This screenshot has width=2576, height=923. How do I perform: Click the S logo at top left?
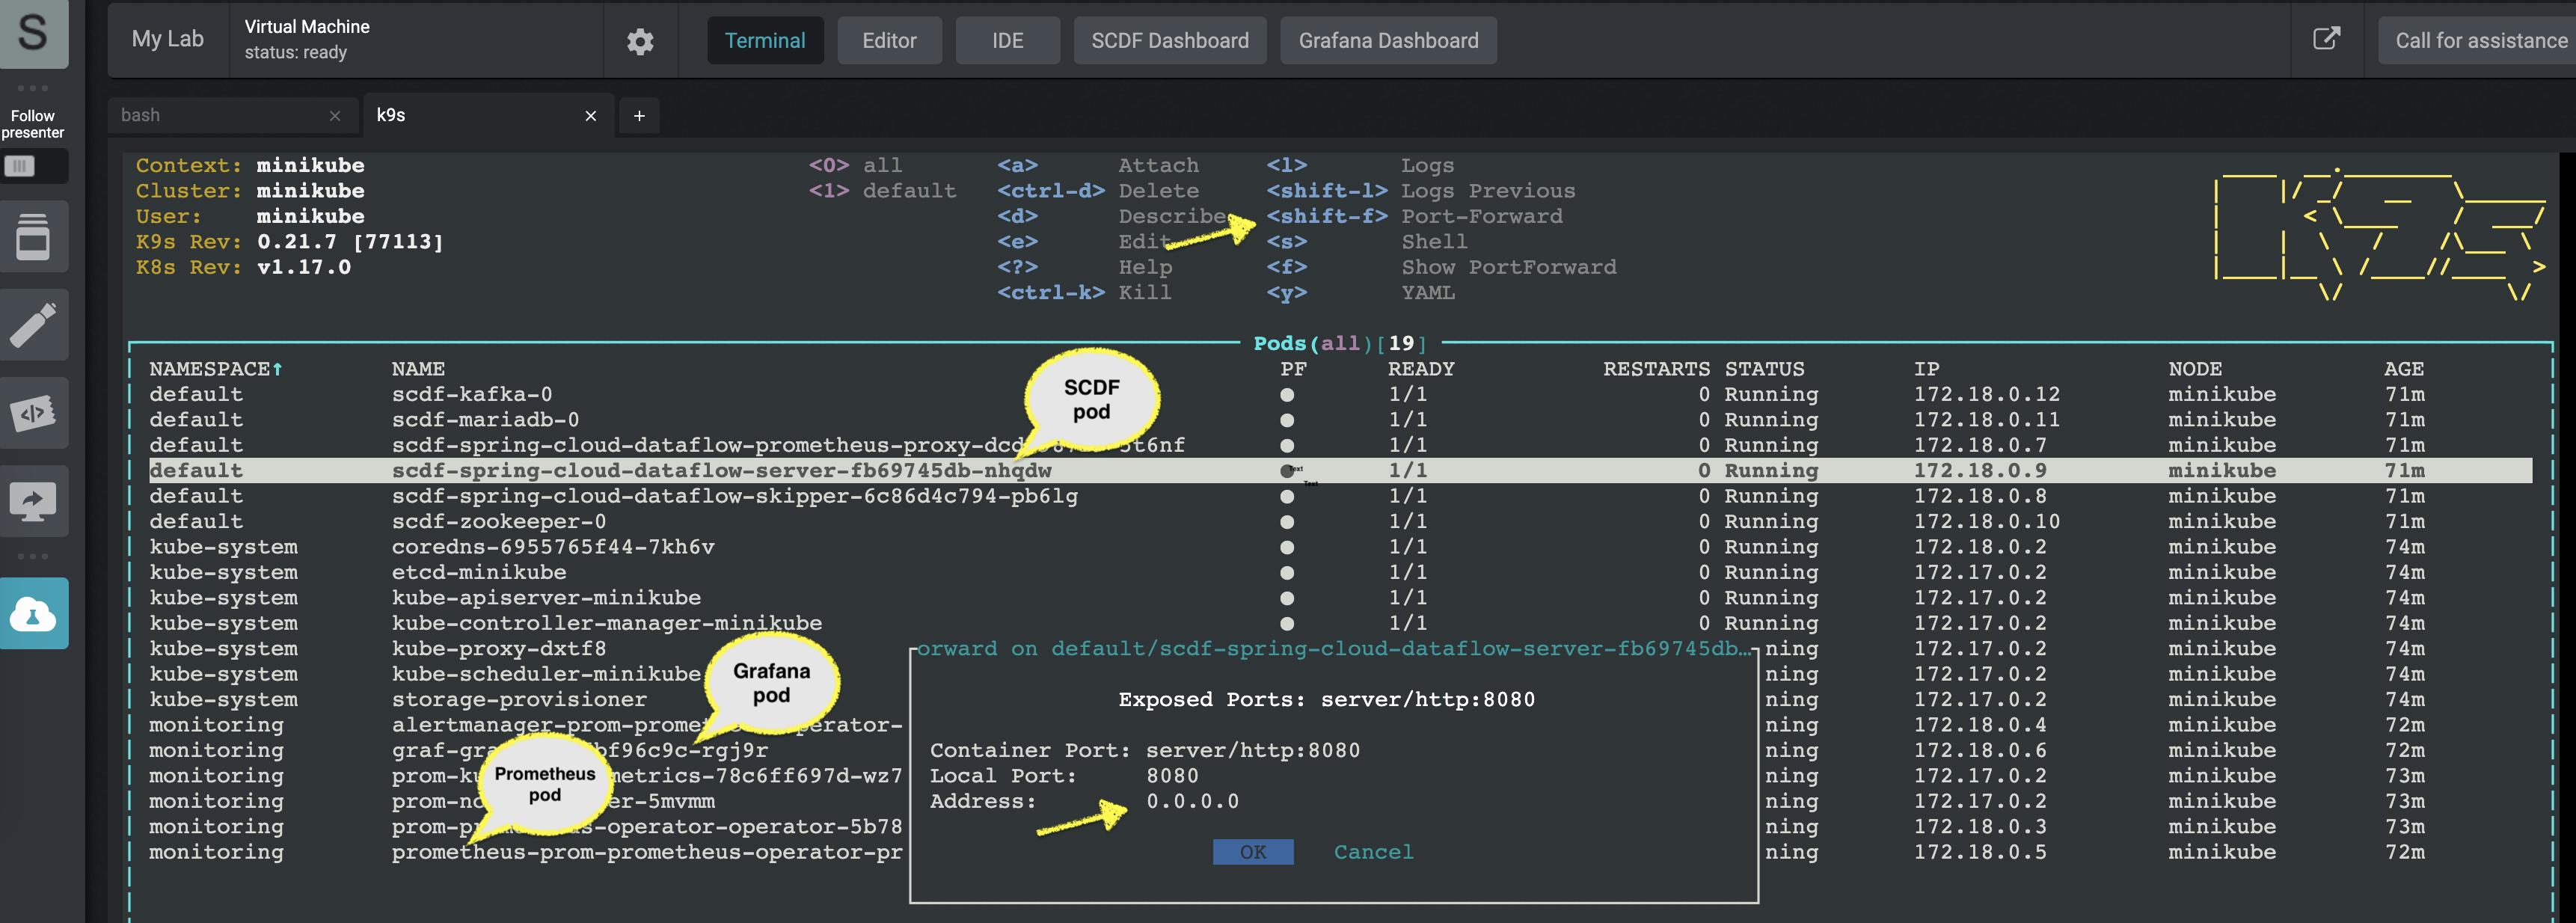pyautogui.click(x=33, y=32)
